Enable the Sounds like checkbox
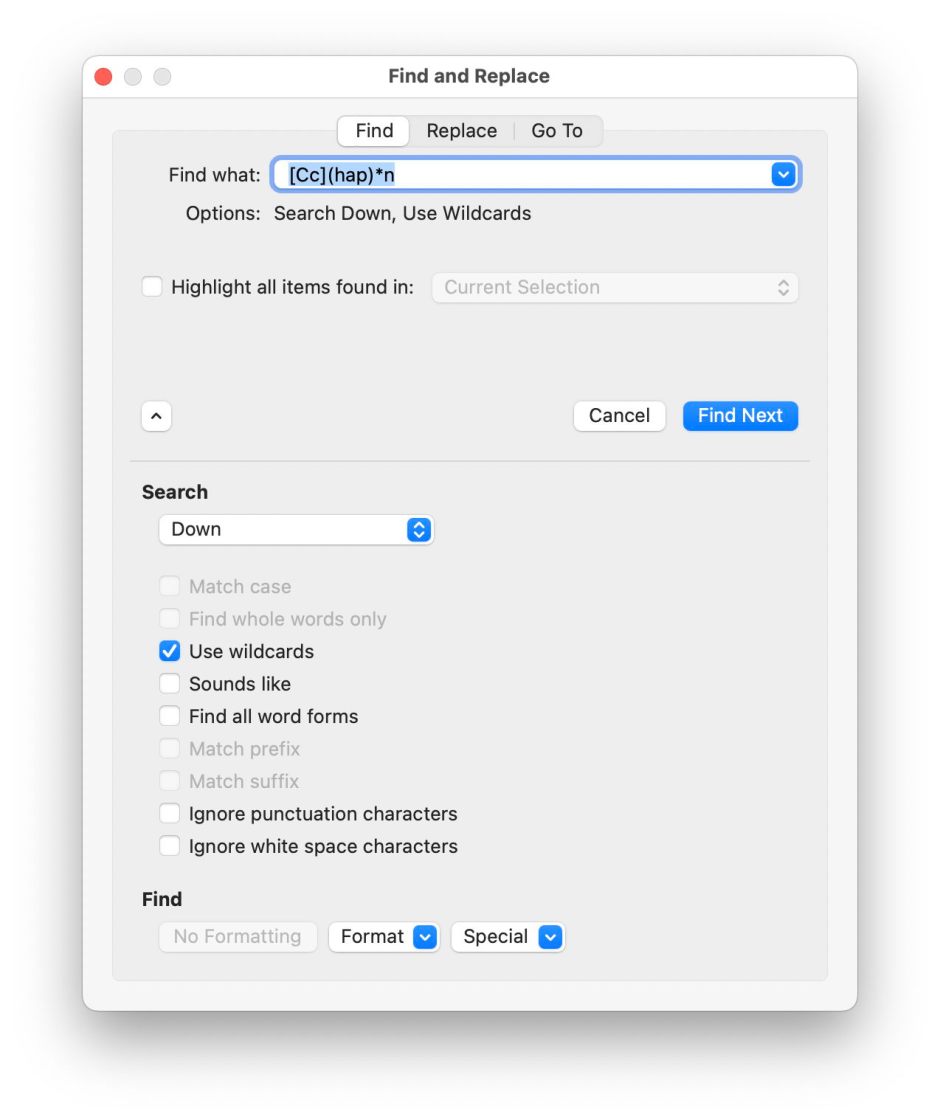Image resolution: width=940 pixels, height=1120 pixels. coord(170,684)
